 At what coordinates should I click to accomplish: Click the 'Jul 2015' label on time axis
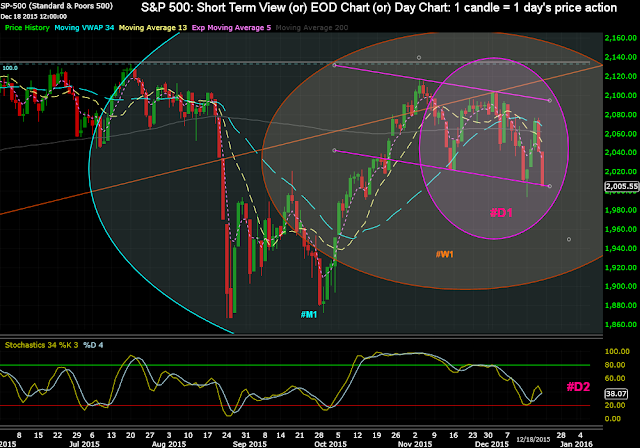[84, 444]
